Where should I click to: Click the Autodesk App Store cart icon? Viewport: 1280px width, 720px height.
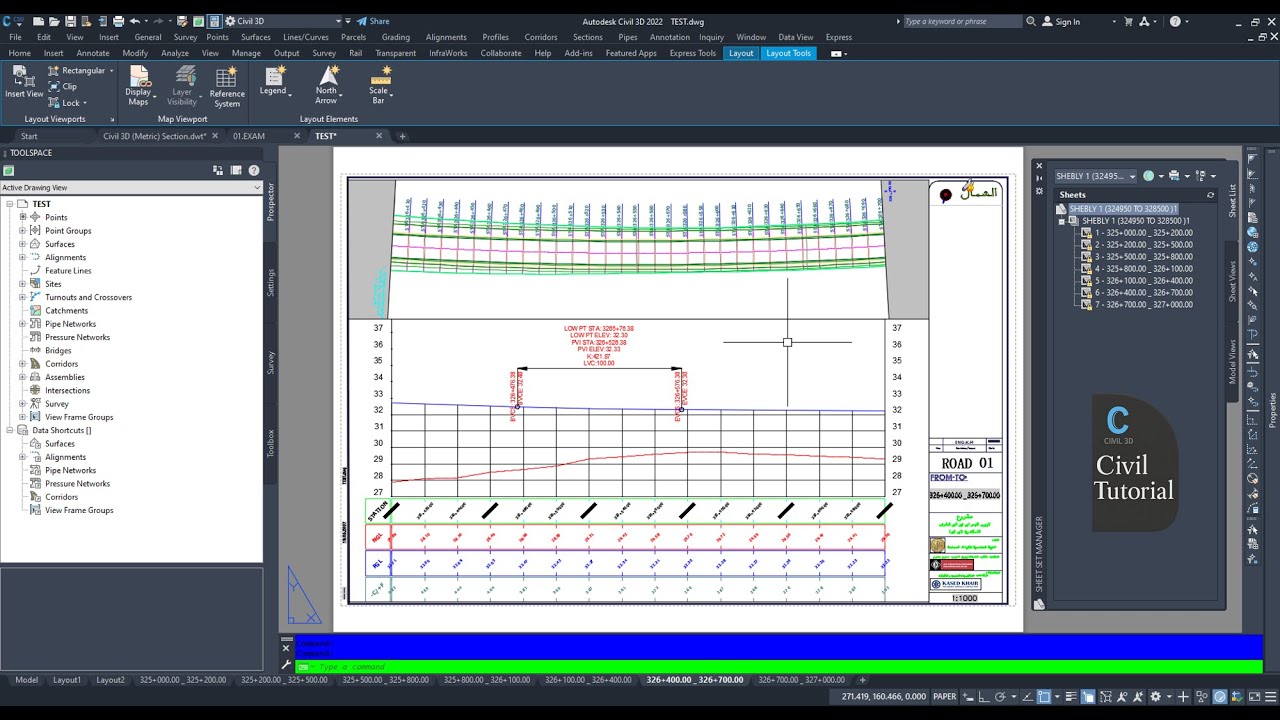pos(1128,21)
